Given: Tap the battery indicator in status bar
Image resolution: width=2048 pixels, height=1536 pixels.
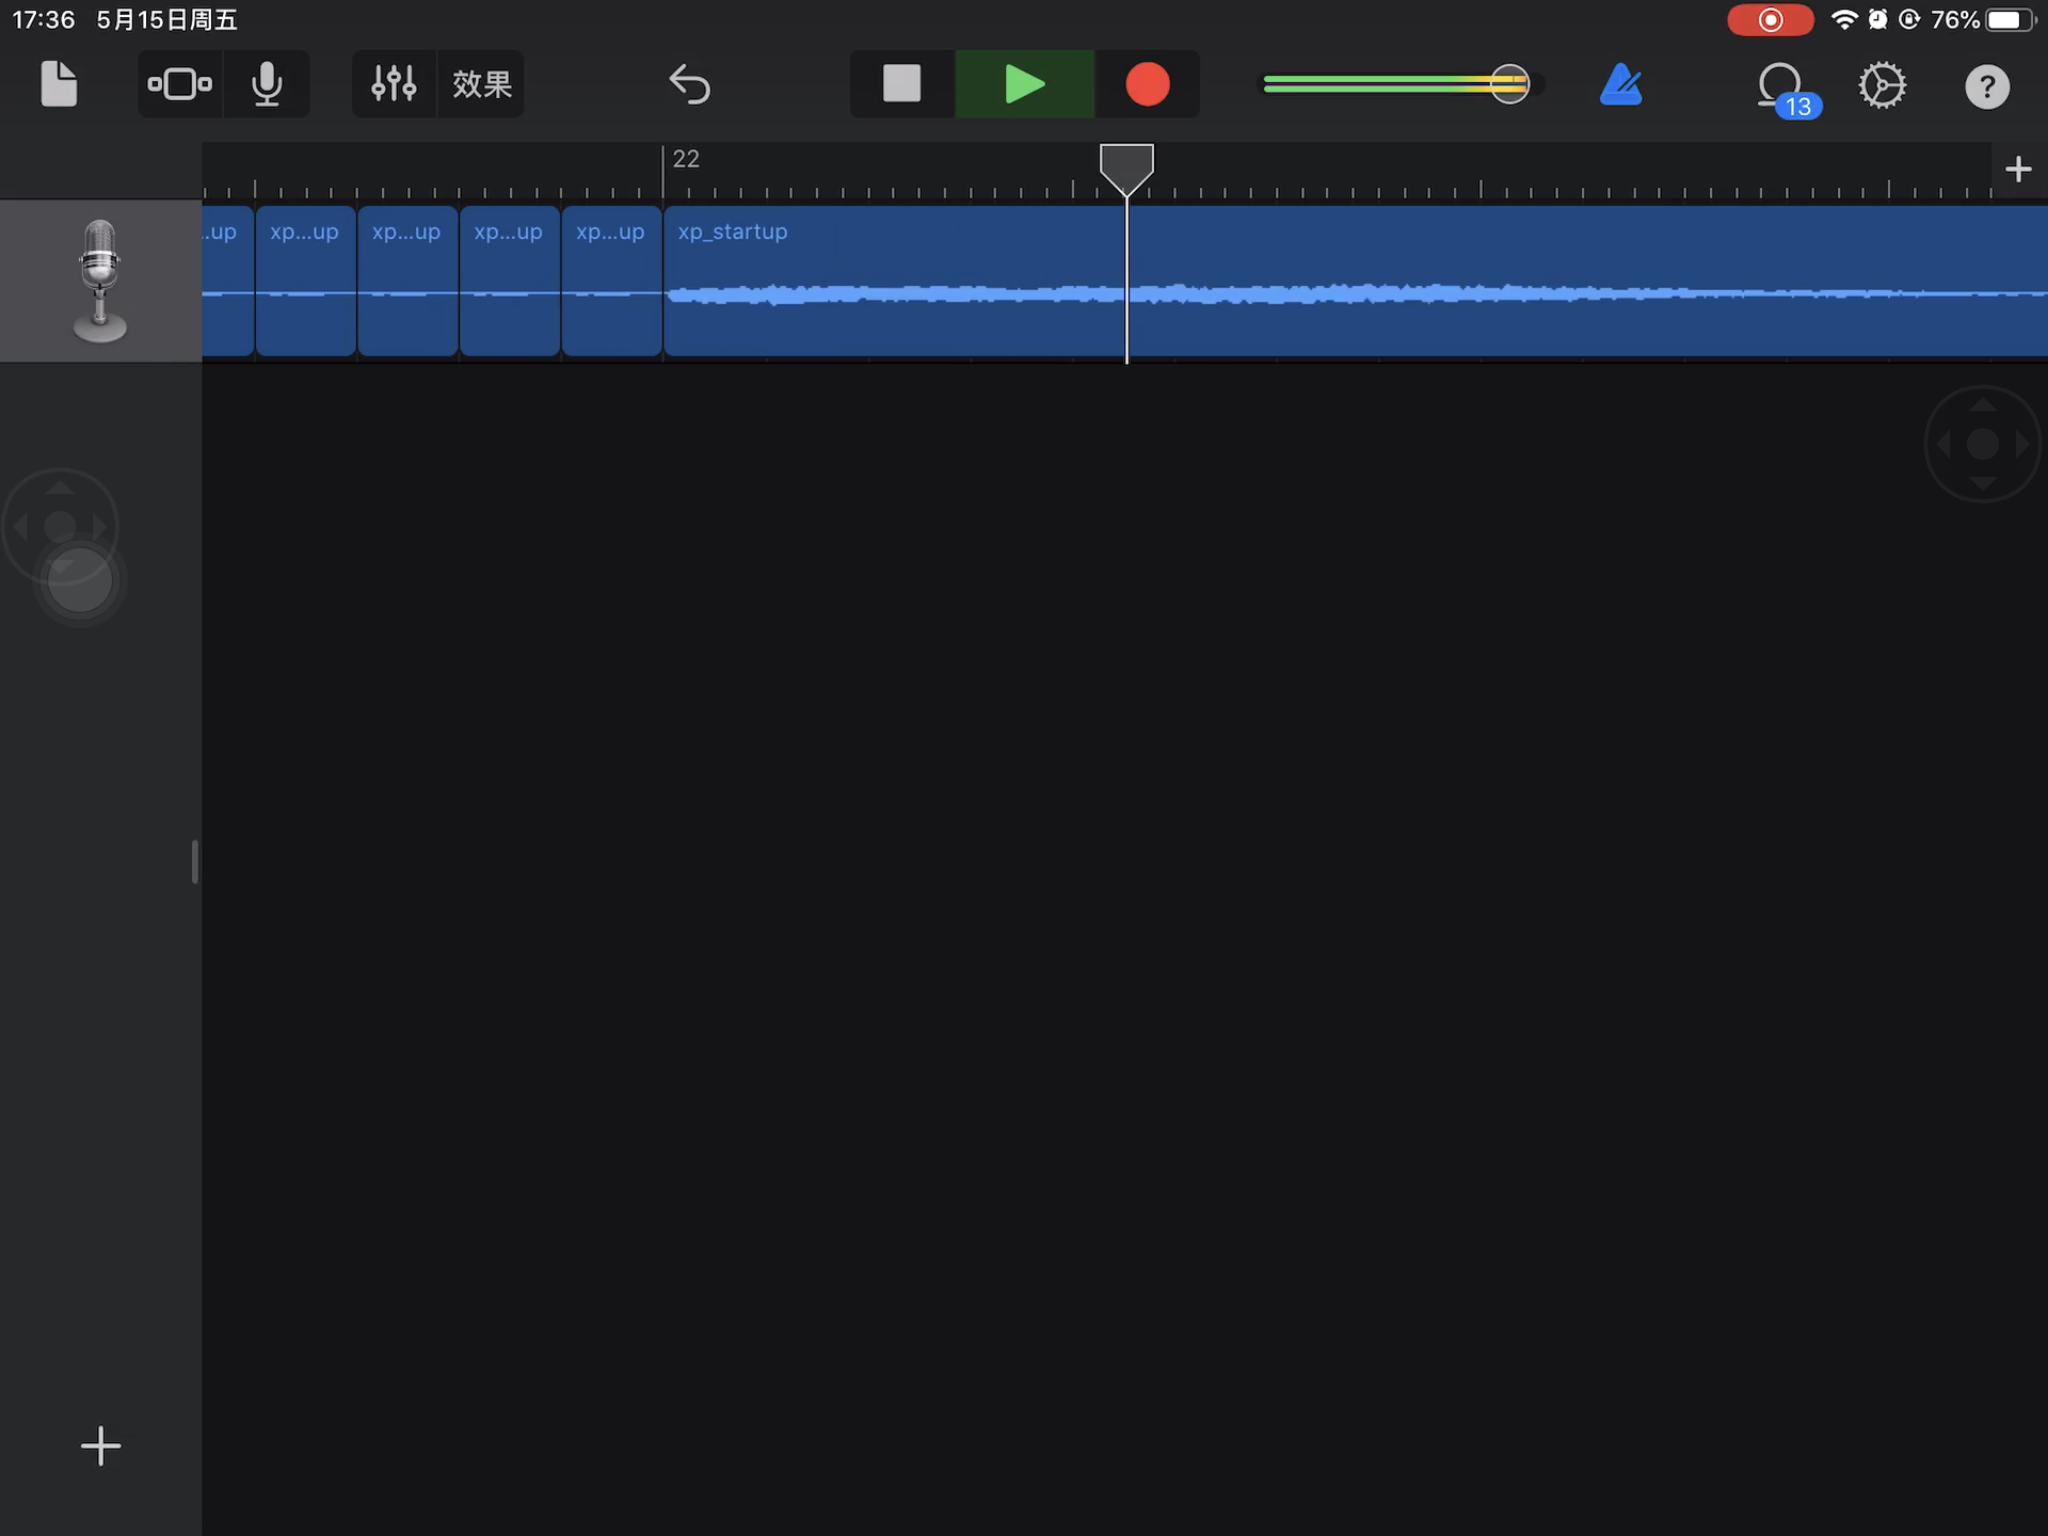Looking at the screenshot, I should pos(2010,20).
